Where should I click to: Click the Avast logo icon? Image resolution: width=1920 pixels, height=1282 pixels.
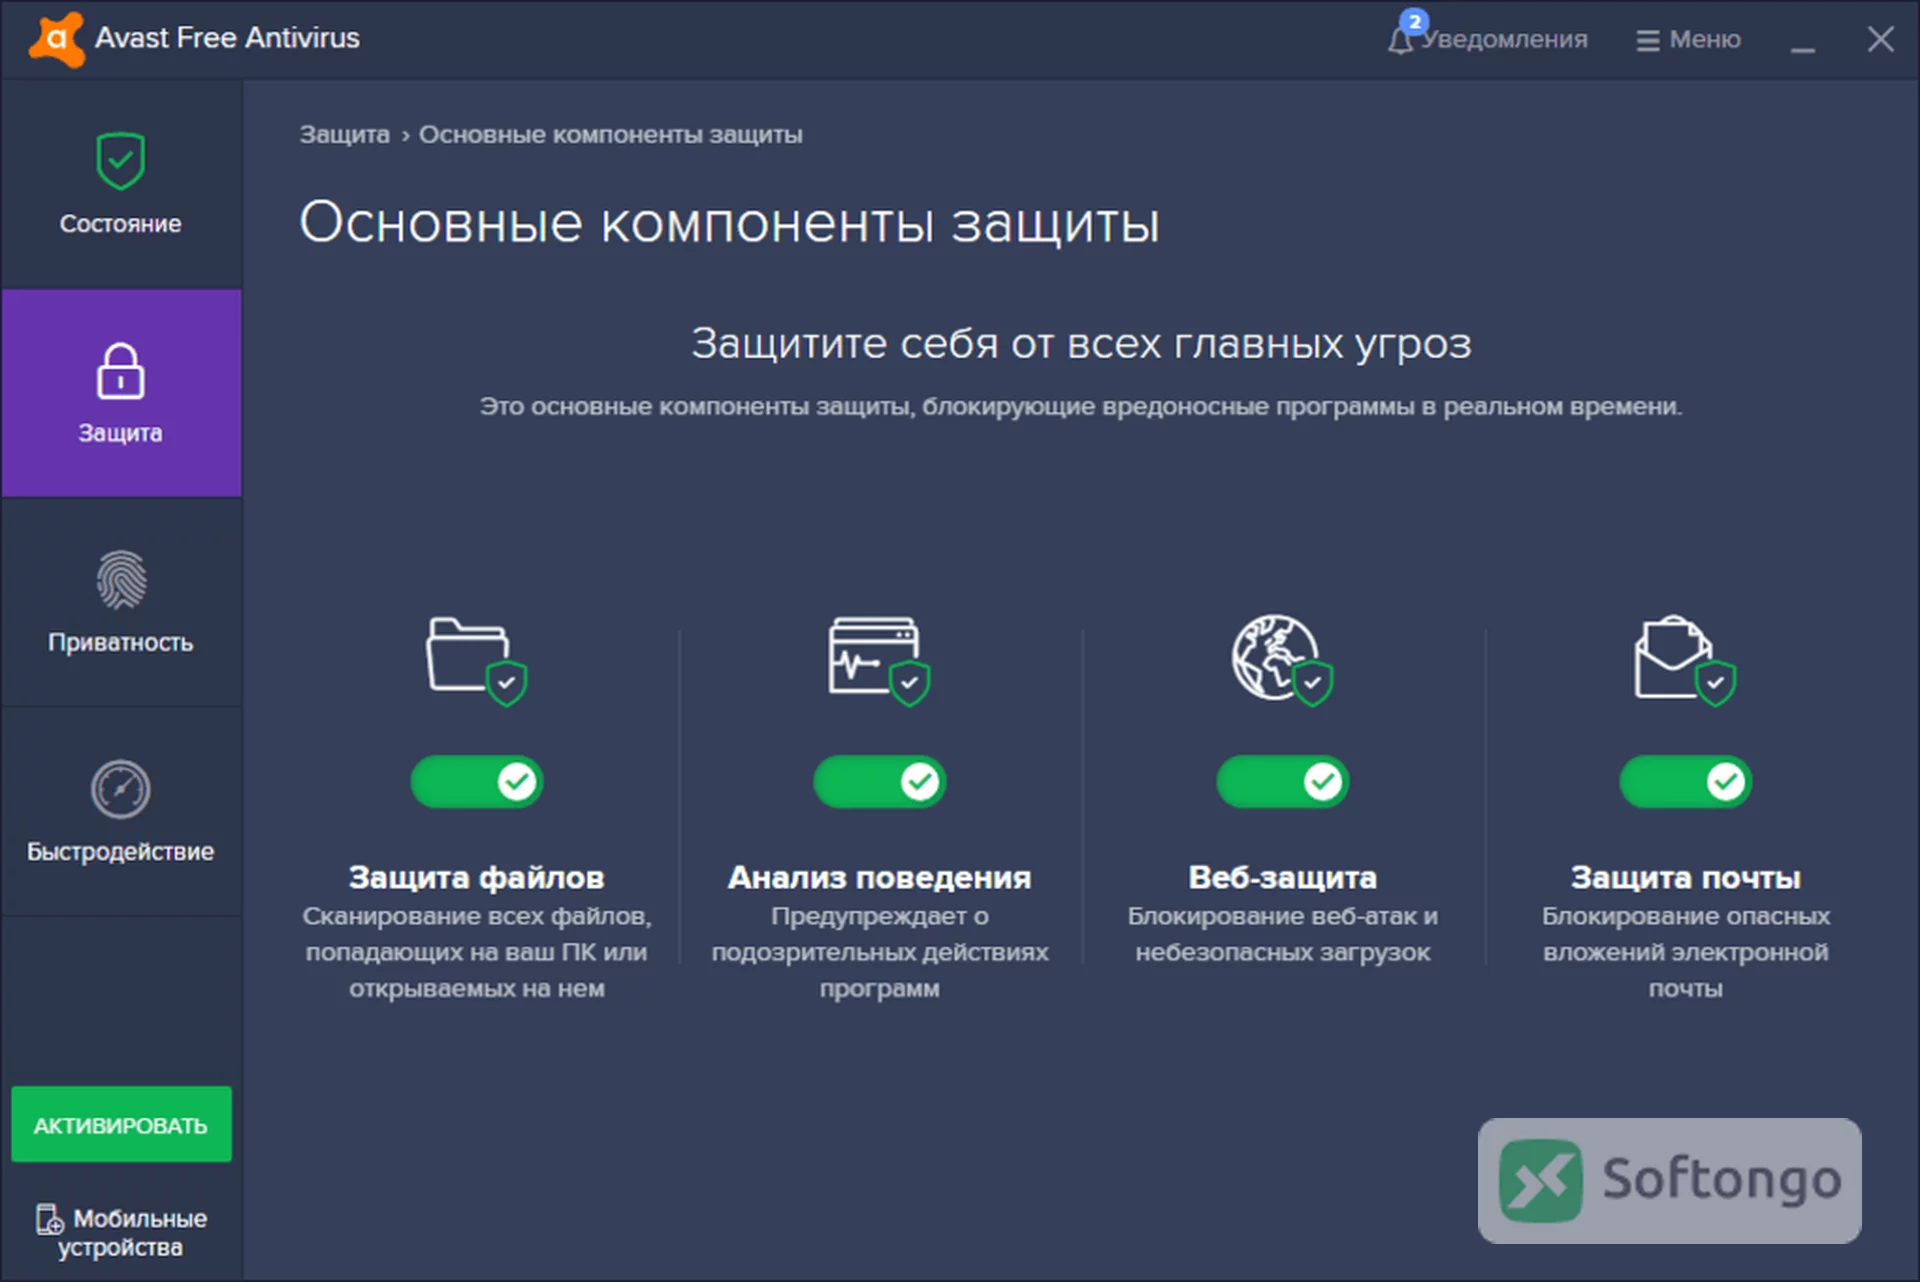point(56,39)
